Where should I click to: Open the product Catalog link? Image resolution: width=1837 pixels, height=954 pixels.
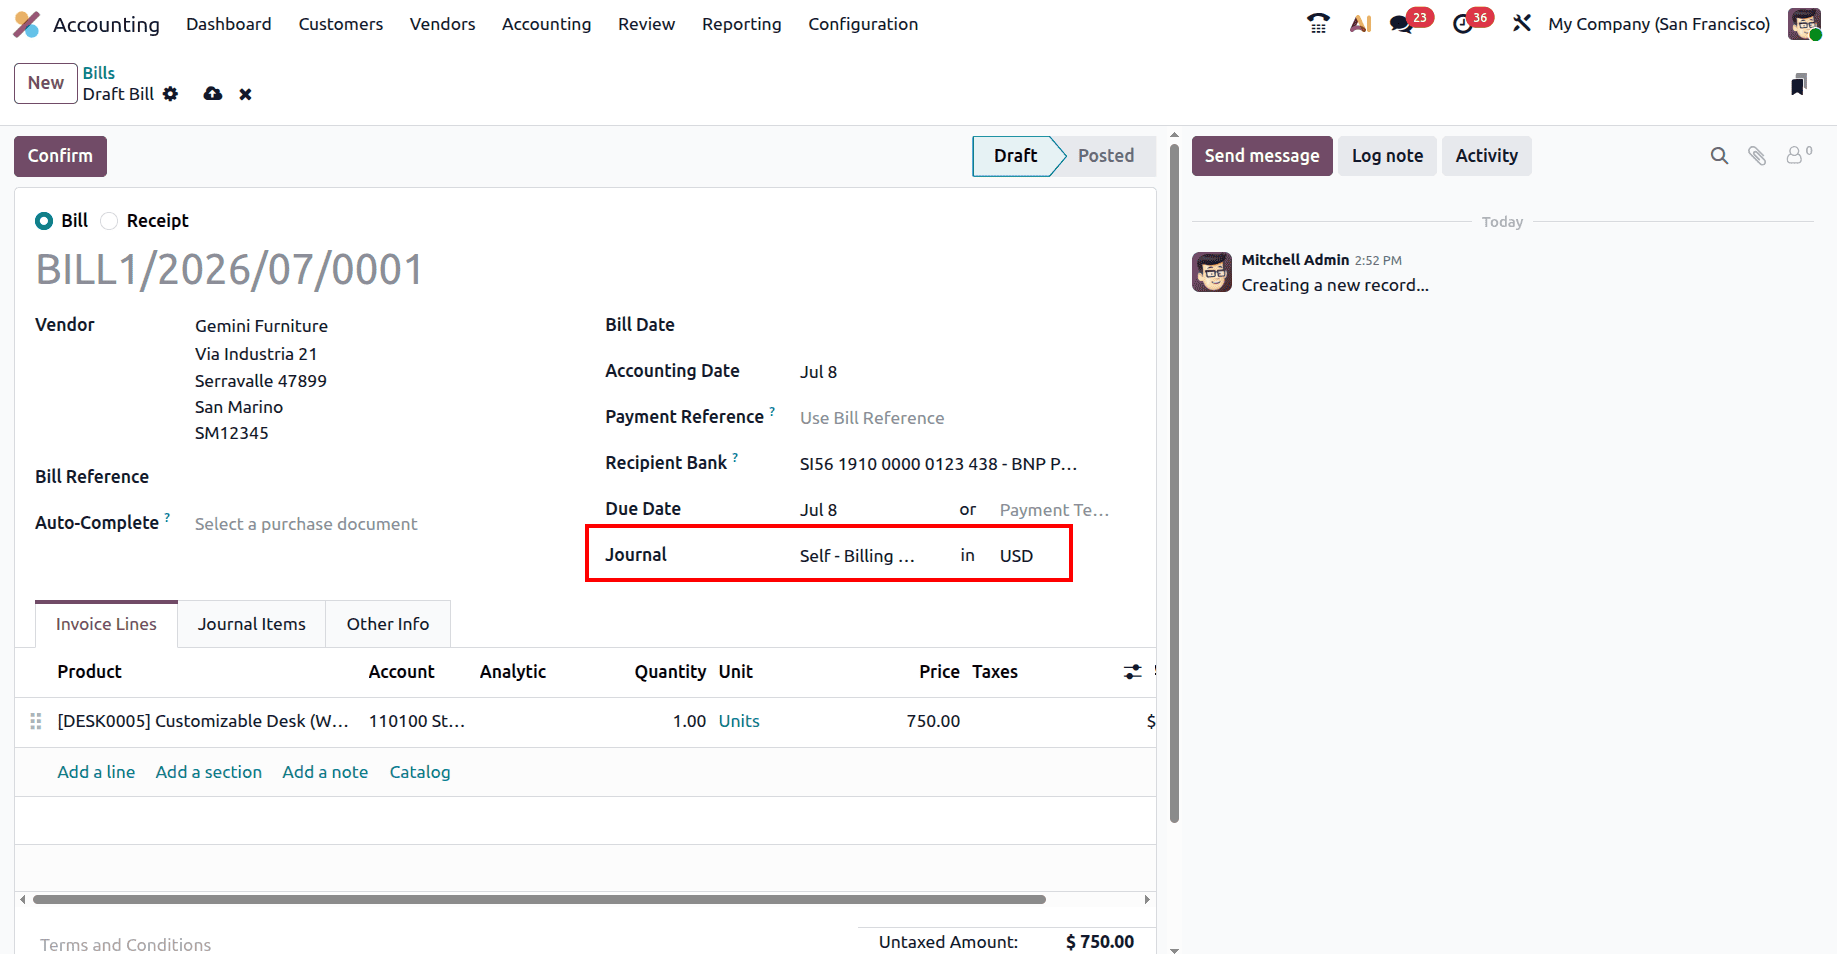420,772
